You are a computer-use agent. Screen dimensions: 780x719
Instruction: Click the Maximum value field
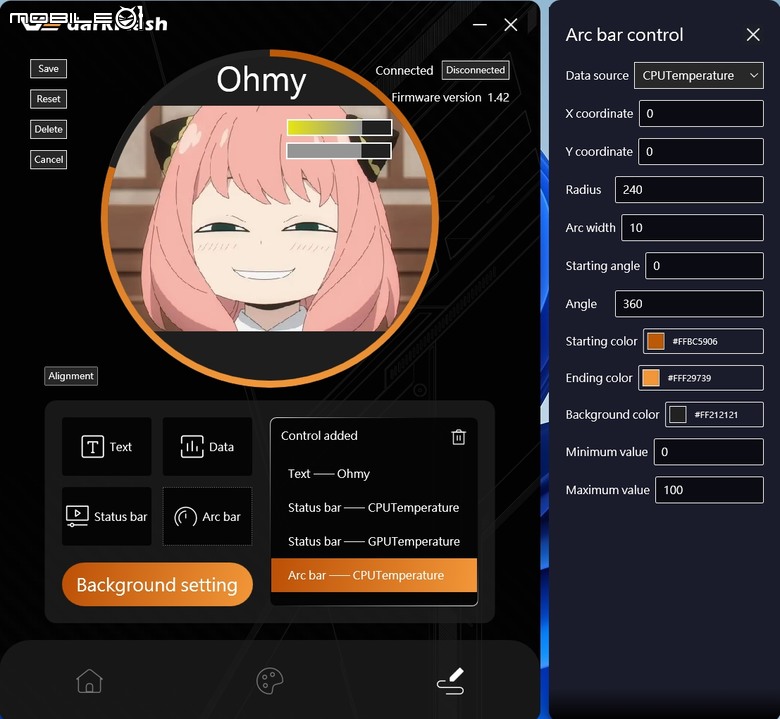click(x=709, y=490)
